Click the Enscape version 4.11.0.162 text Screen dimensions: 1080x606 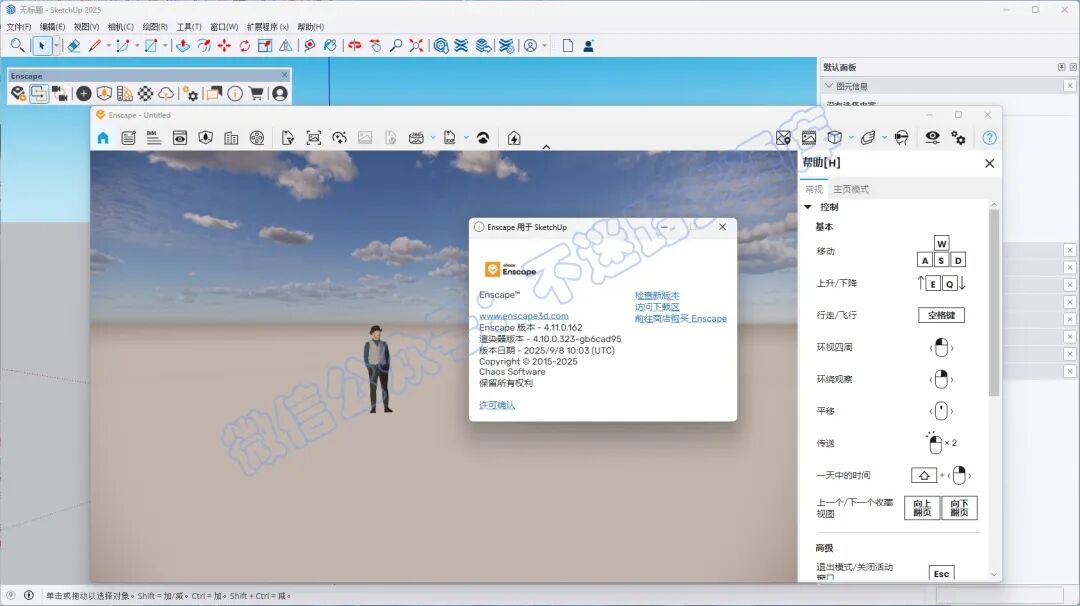[530, 328]
